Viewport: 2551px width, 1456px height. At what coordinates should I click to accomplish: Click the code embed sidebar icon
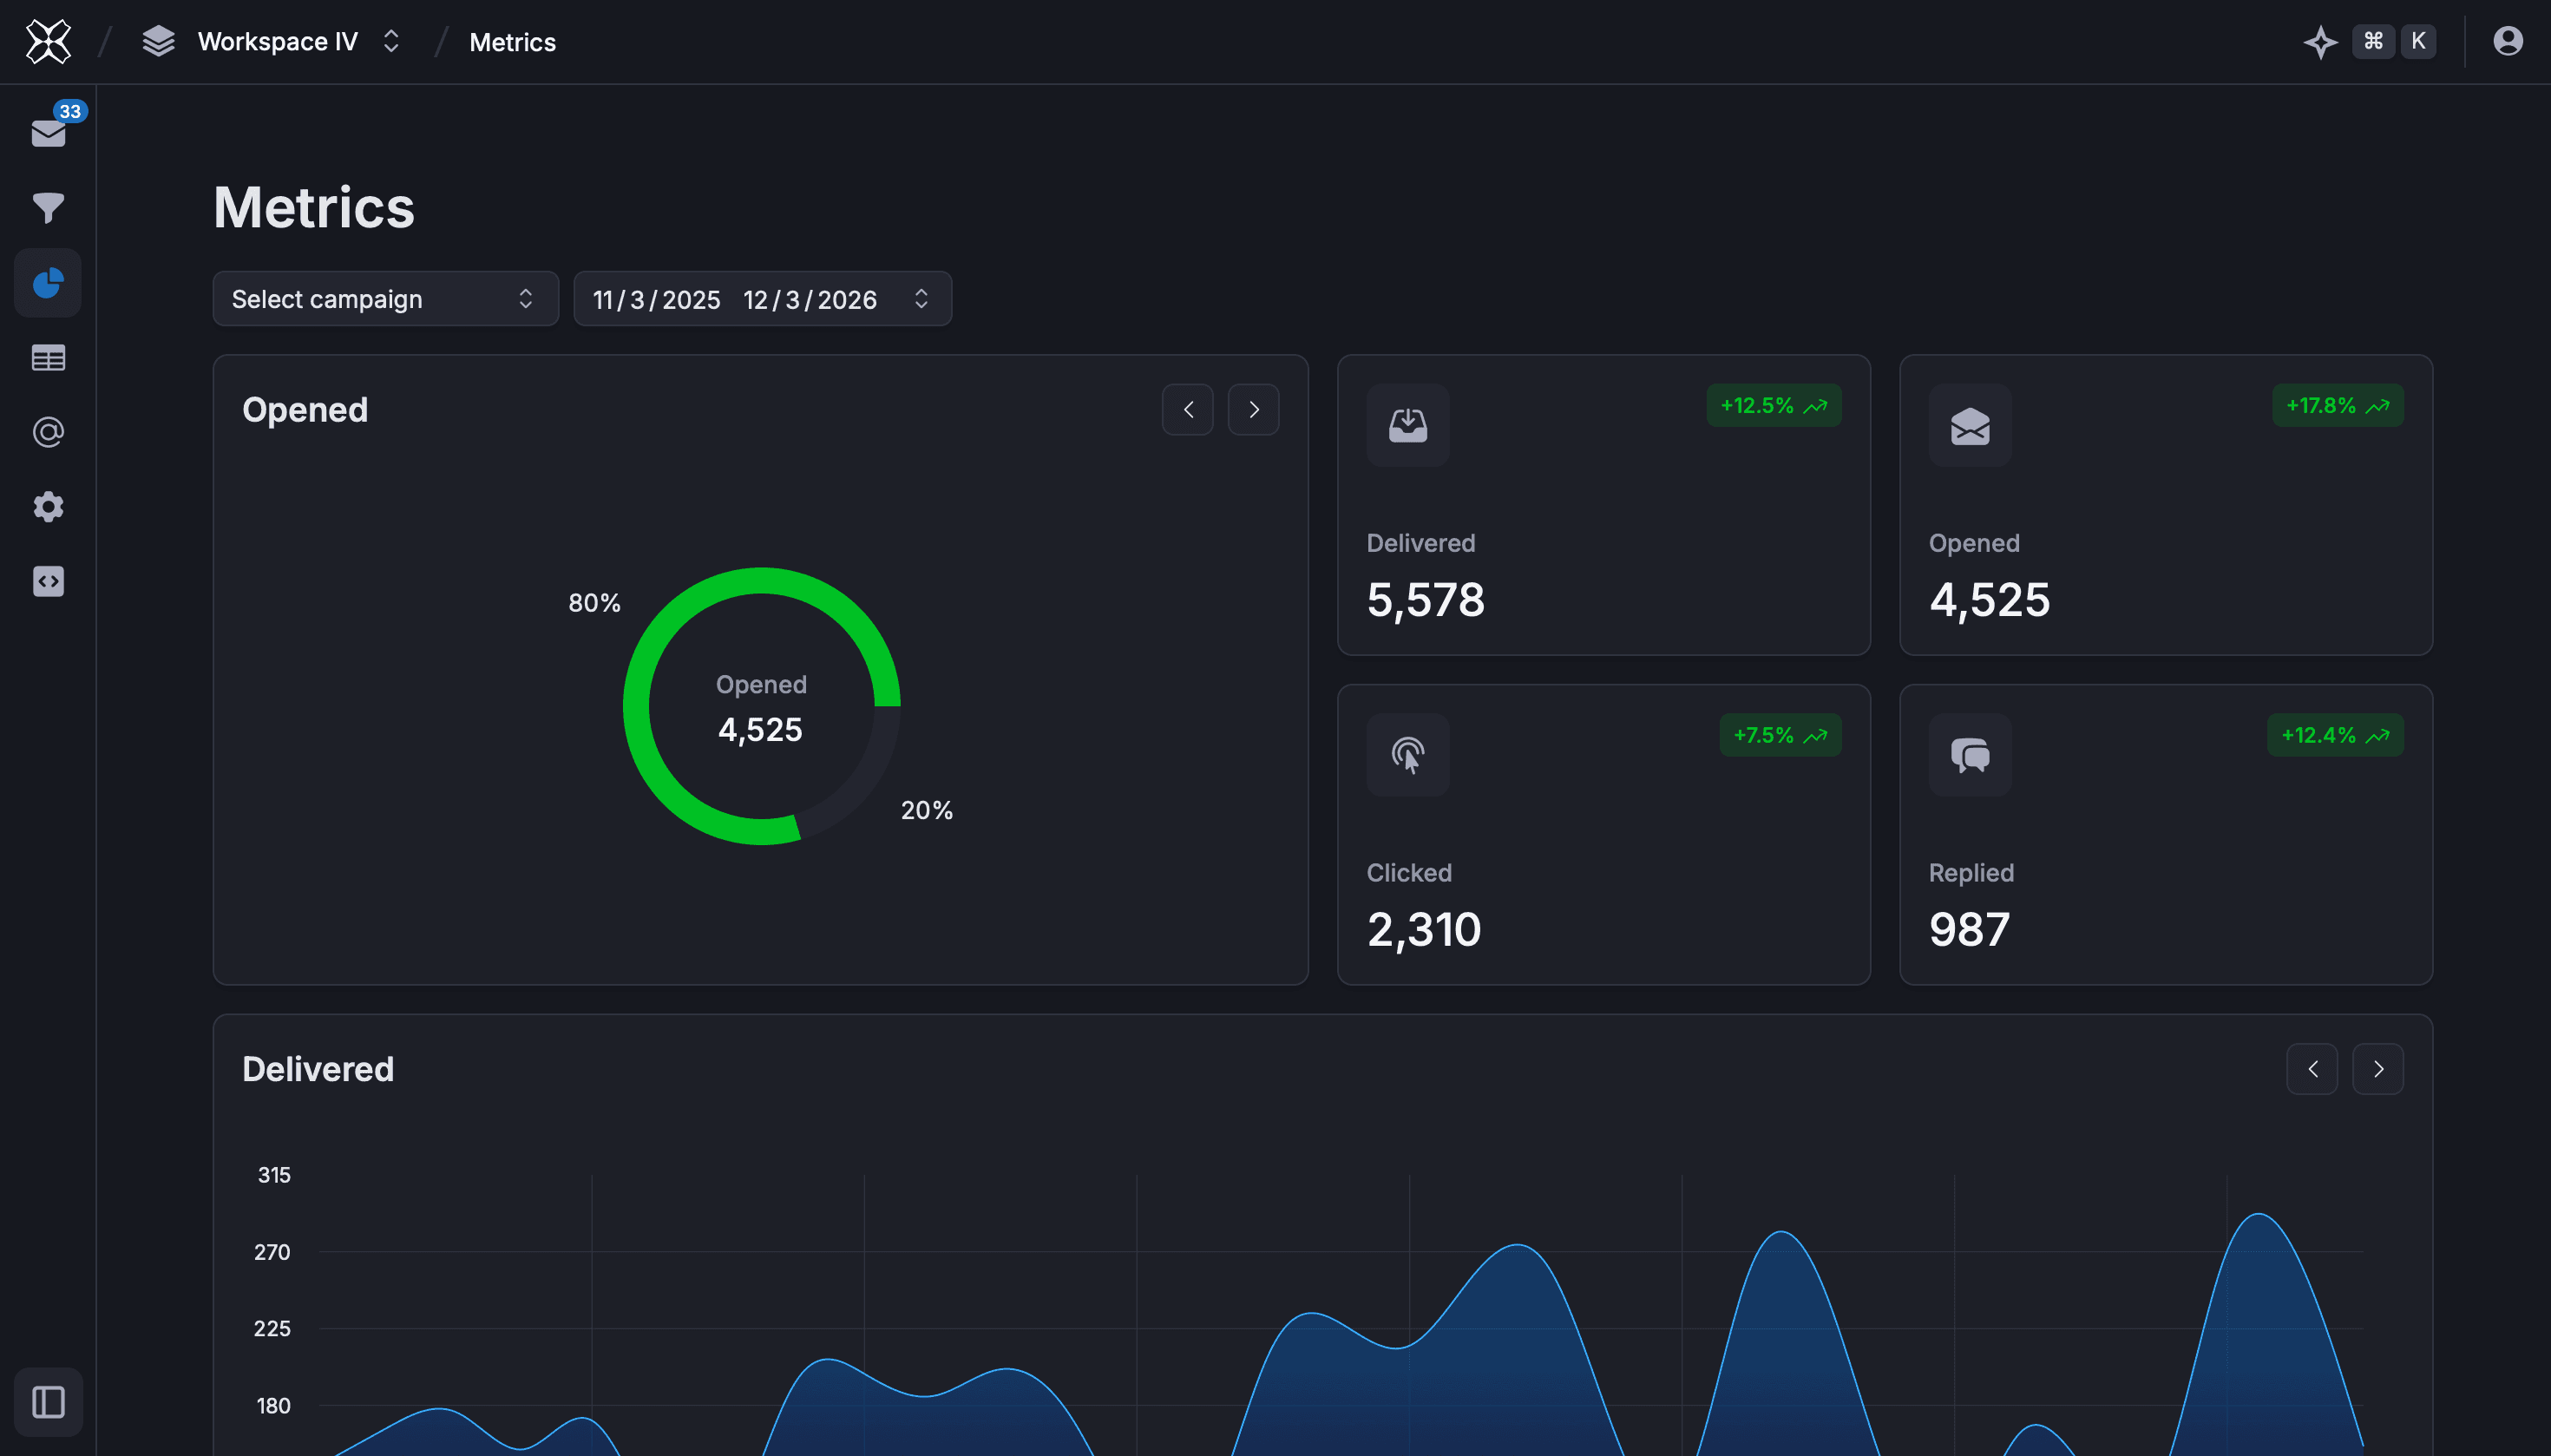click(48, 581)
